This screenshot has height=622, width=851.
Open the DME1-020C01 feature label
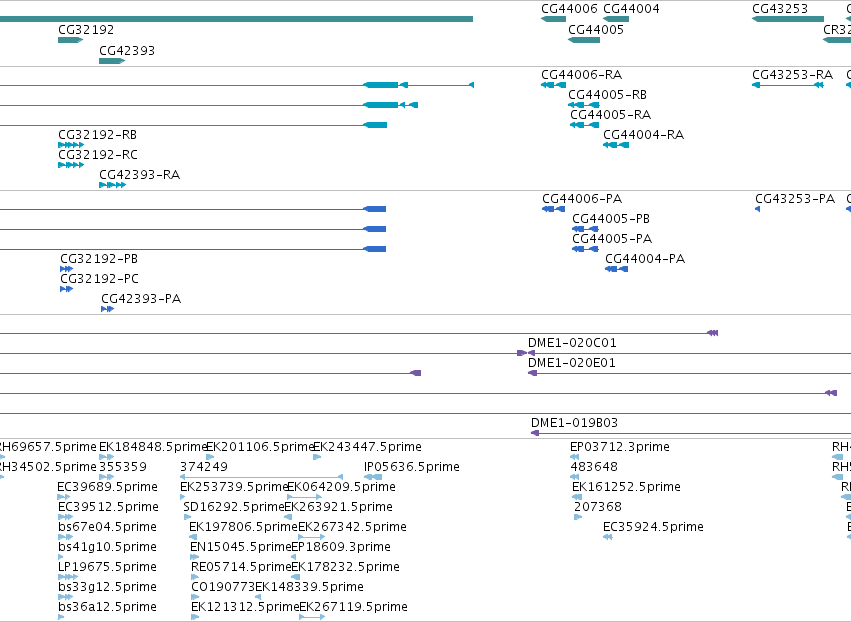(x=572, y=342)
